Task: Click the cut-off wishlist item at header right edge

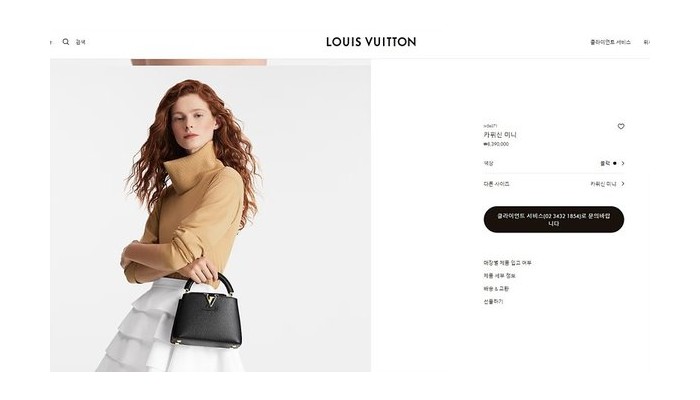Action: (646, 42)
